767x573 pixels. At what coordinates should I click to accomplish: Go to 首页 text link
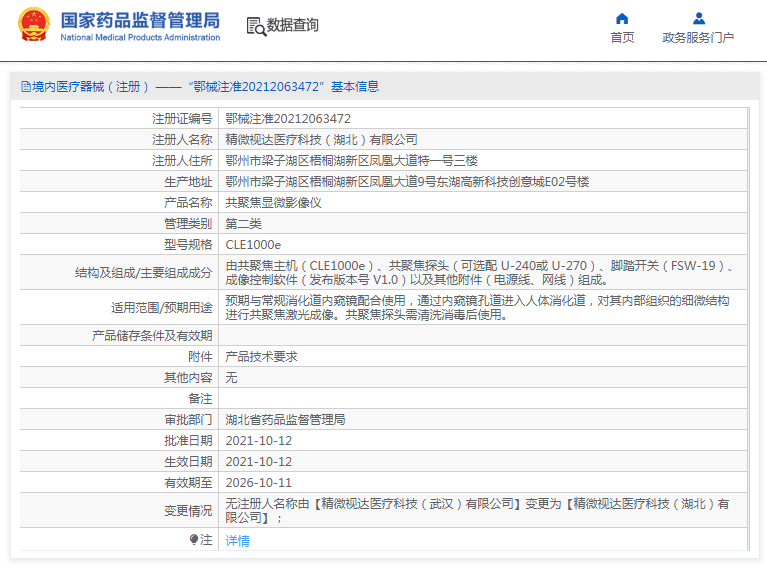click(622, 38)
